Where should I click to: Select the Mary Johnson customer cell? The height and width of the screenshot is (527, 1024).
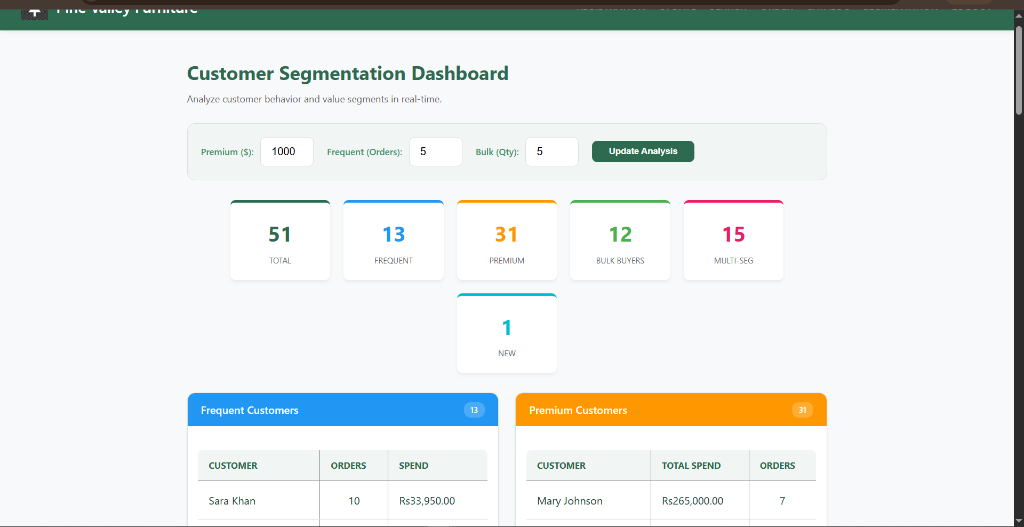coord(588,502)
